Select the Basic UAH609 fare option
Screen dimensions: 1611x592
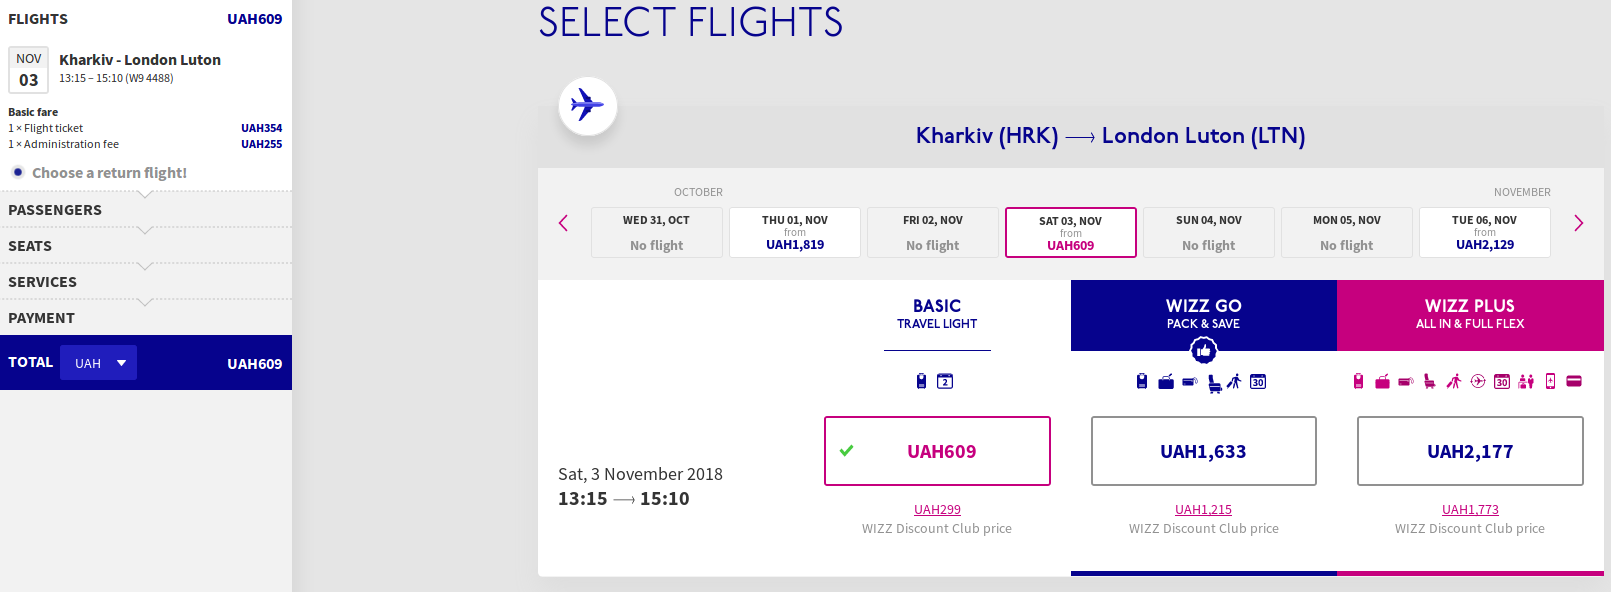tap(937, 451)
